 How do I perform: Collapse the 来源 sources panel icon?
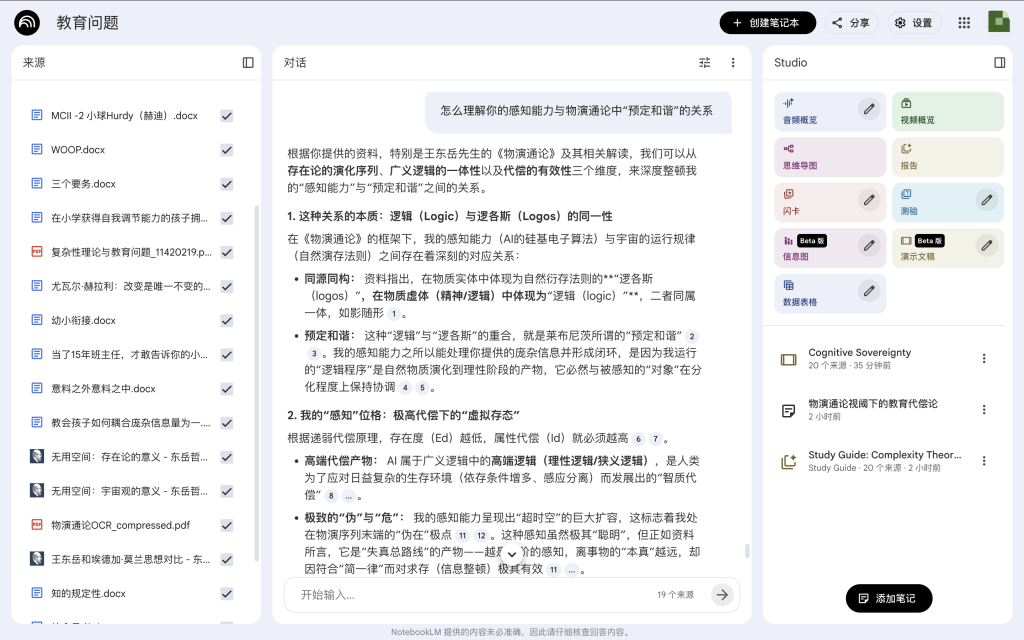coord(248,62)
